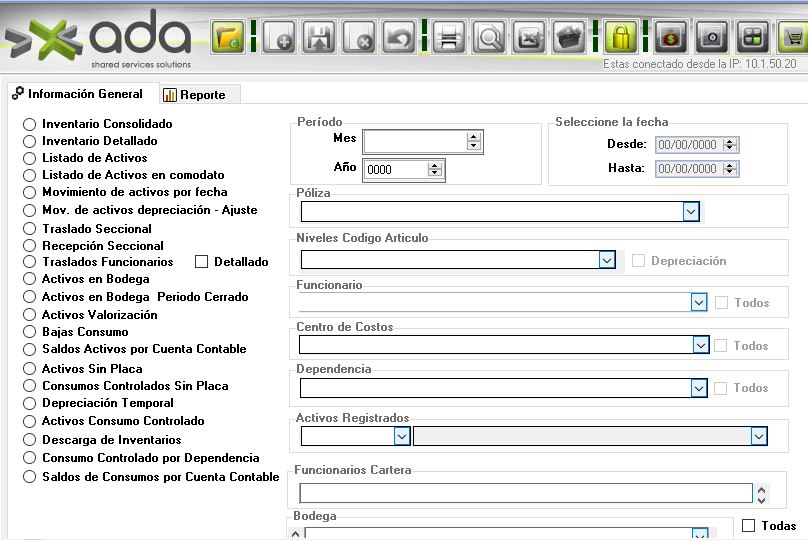Click the magnifying glass search icon
Image resolution: width=808 pixels, height=541 pixels.
coord(489,37)
